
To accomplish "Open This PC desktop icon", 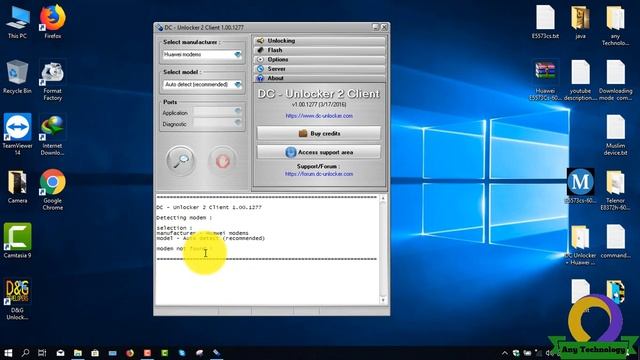I will tap(17, 22).
